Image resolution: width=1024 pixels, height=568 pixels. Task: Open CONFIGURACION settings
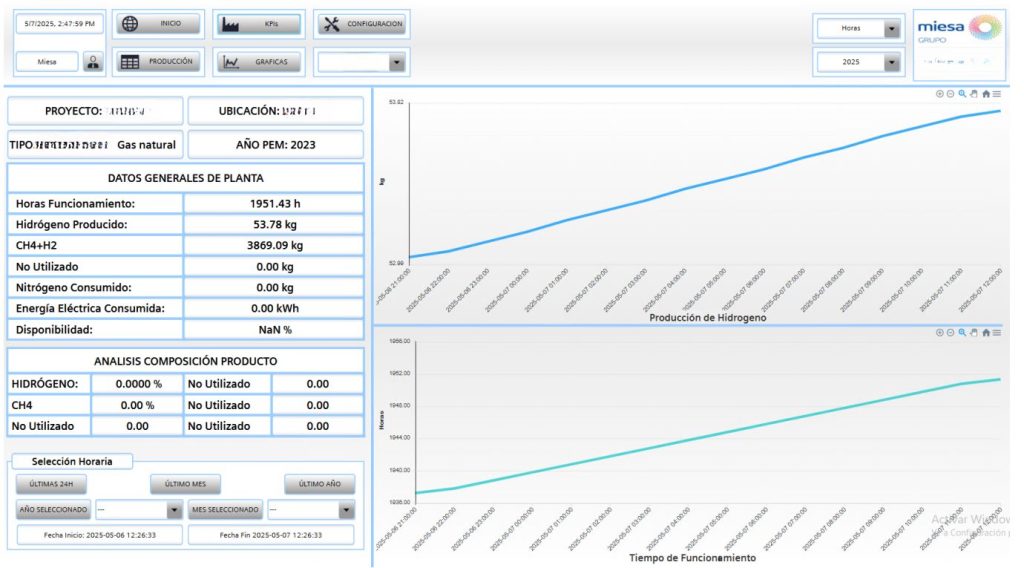362,24
